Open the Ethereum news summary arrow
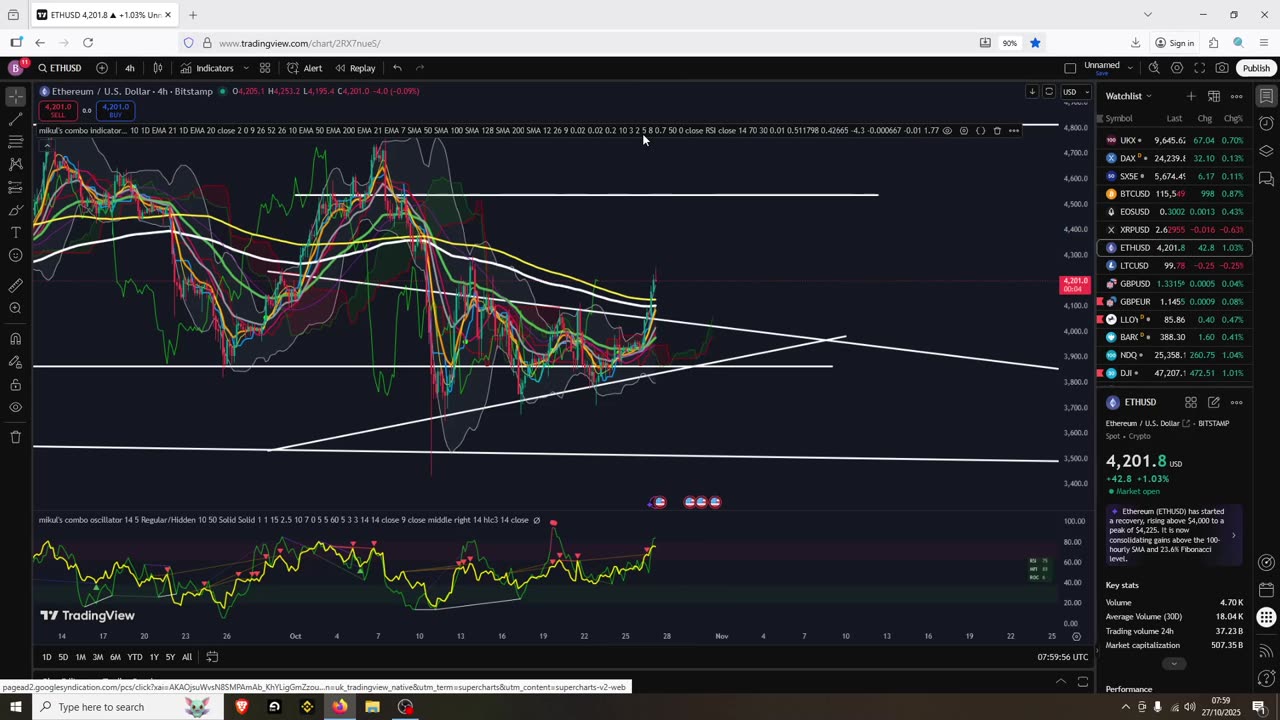The width and height of the screenshot is (1280, 720). [x=1233, y=535]
